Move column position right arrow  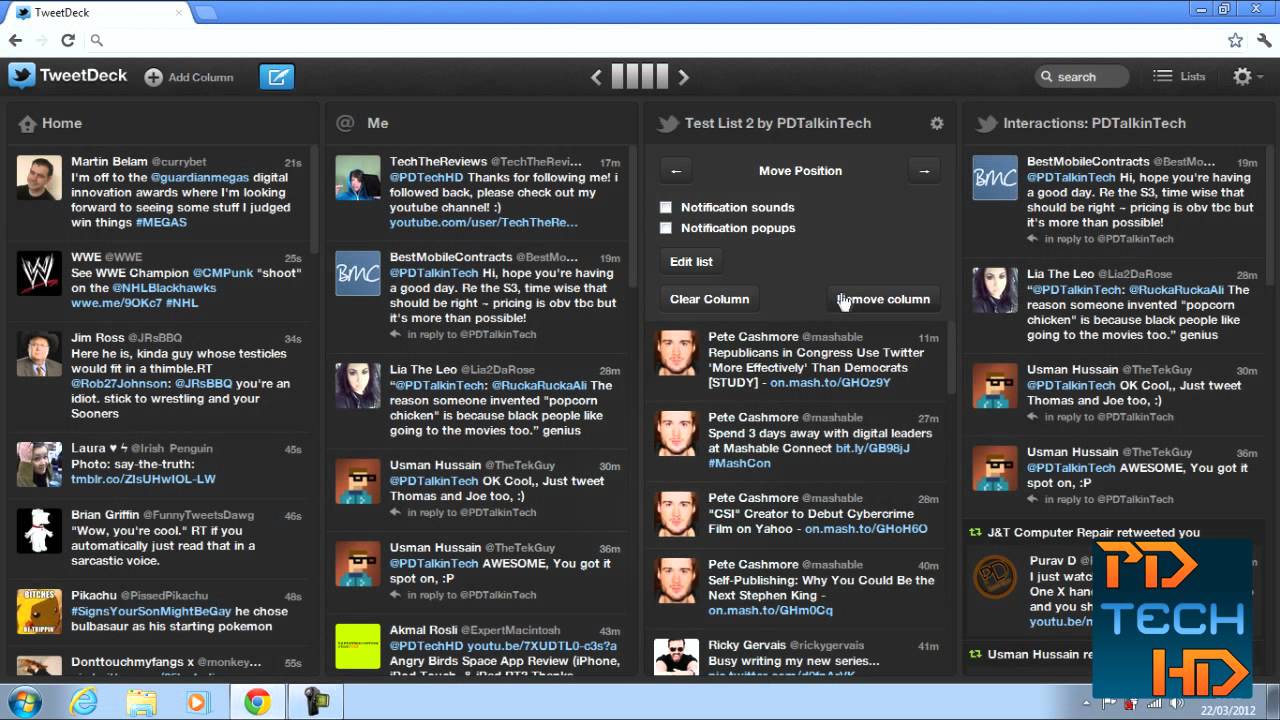click(924, 171)
